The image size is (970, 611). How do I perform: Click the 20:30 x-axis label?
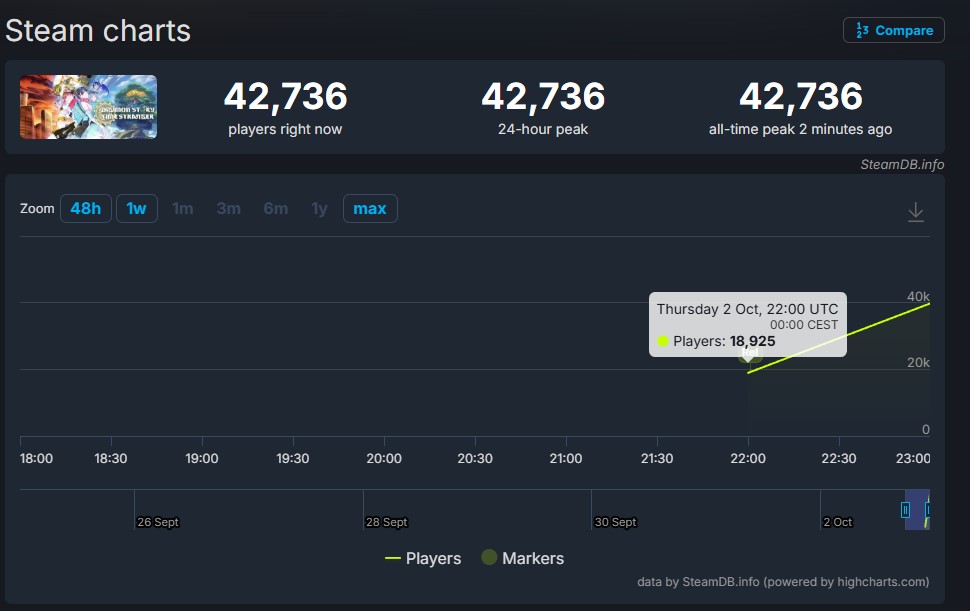click(475, 458)
